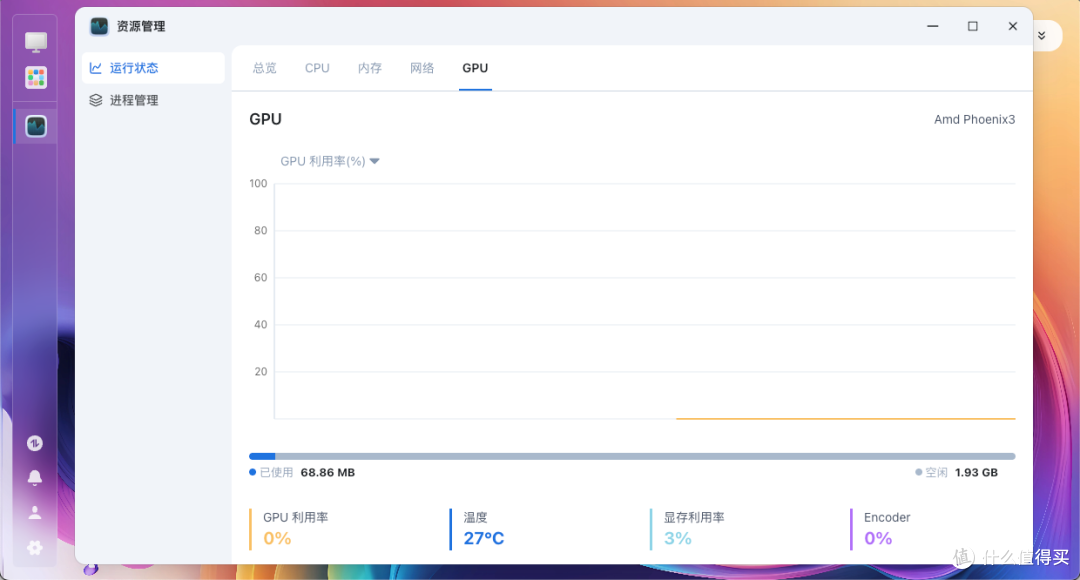Click the 资源管理 window title
This screenshot has height=580, width=1080.
coord(141,26)
